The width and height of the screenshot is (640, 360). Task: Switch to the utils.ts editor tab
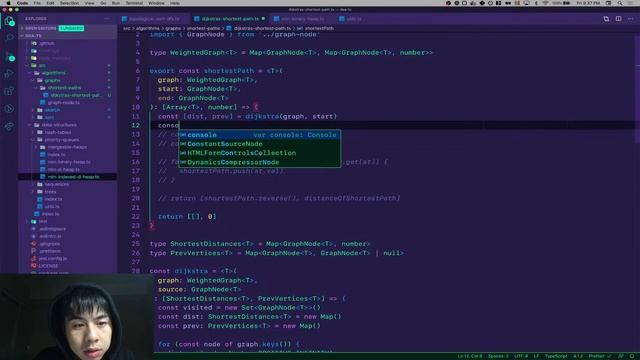(353, 19)
